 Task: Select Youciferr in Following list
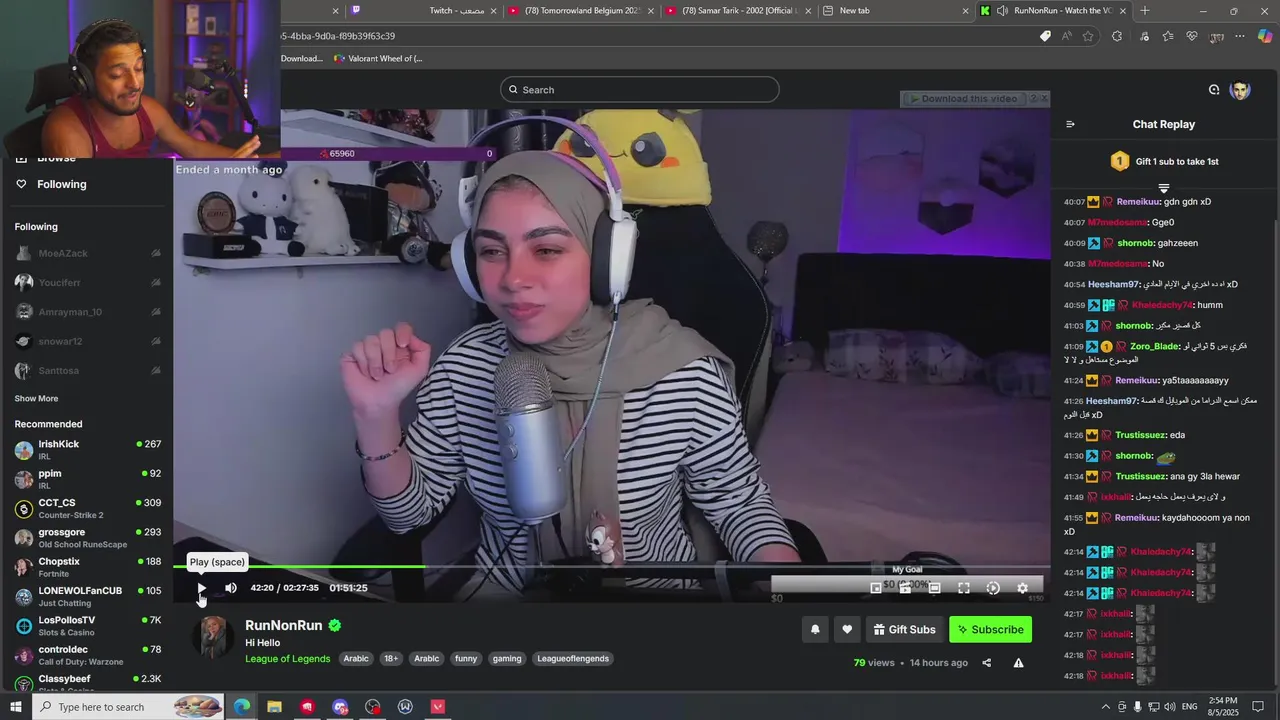[87, 283]
